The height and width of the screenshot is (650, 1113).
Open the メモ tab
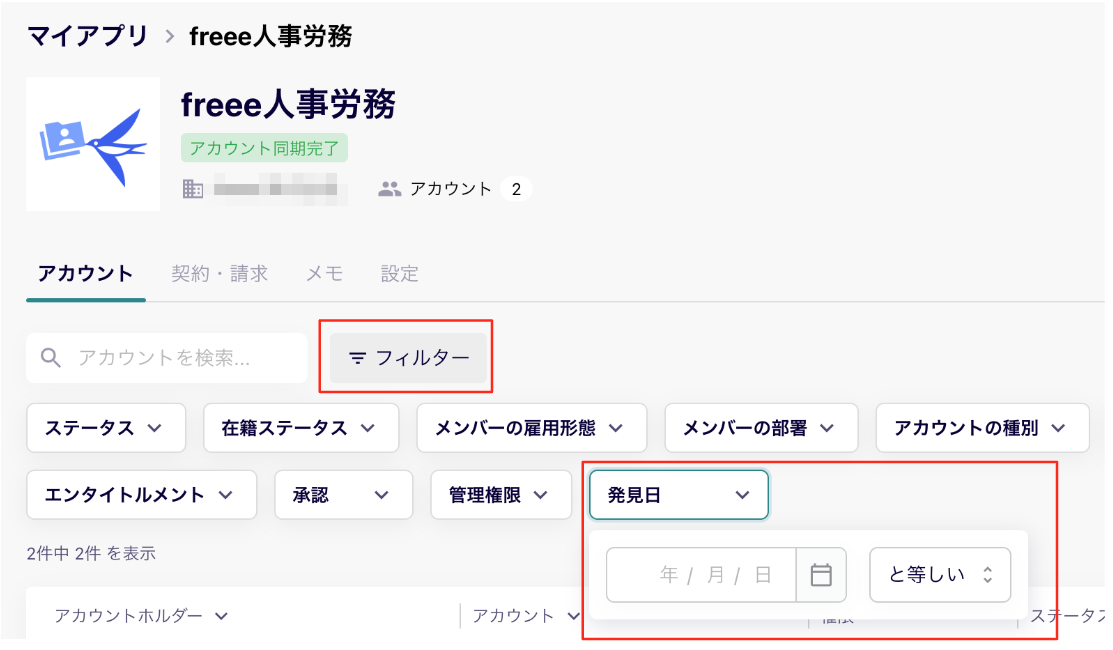(x=324, y=274)
